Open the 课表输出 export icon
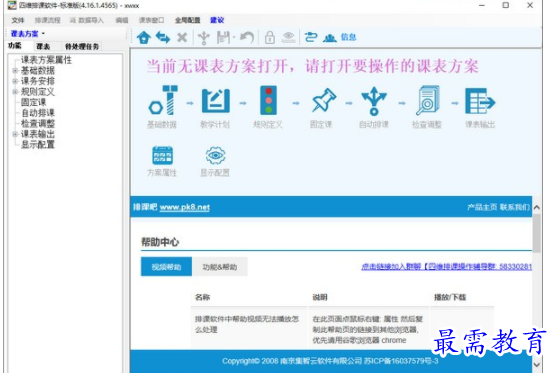 [x=480, y=101]
